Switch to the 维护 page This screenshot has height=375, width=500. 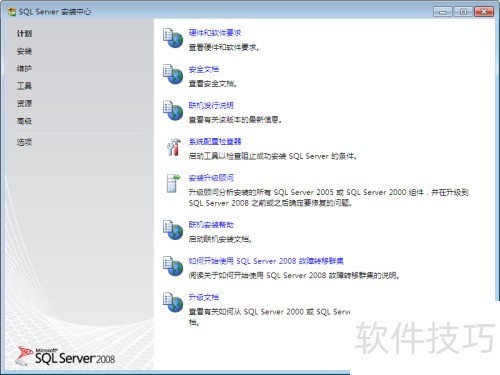[24, 68]
